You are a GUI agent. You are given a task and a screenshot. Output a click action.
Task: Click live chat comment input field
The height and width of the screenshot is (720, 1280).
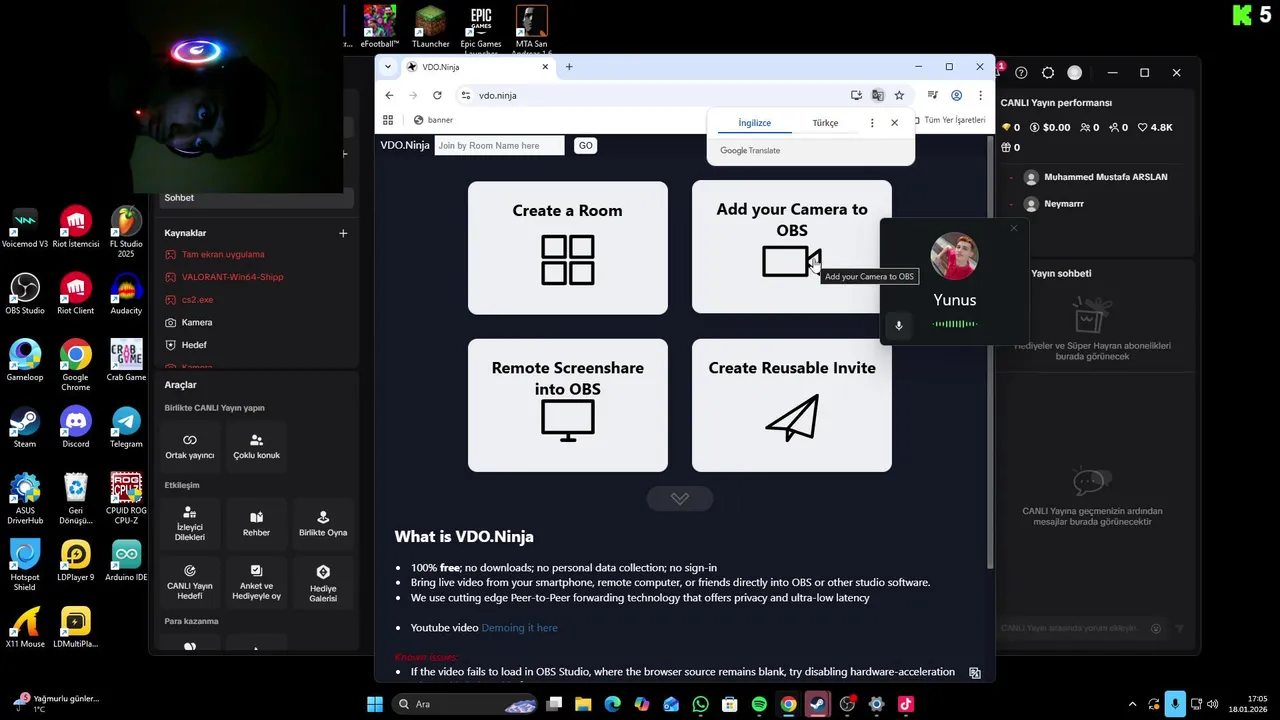1070,628
